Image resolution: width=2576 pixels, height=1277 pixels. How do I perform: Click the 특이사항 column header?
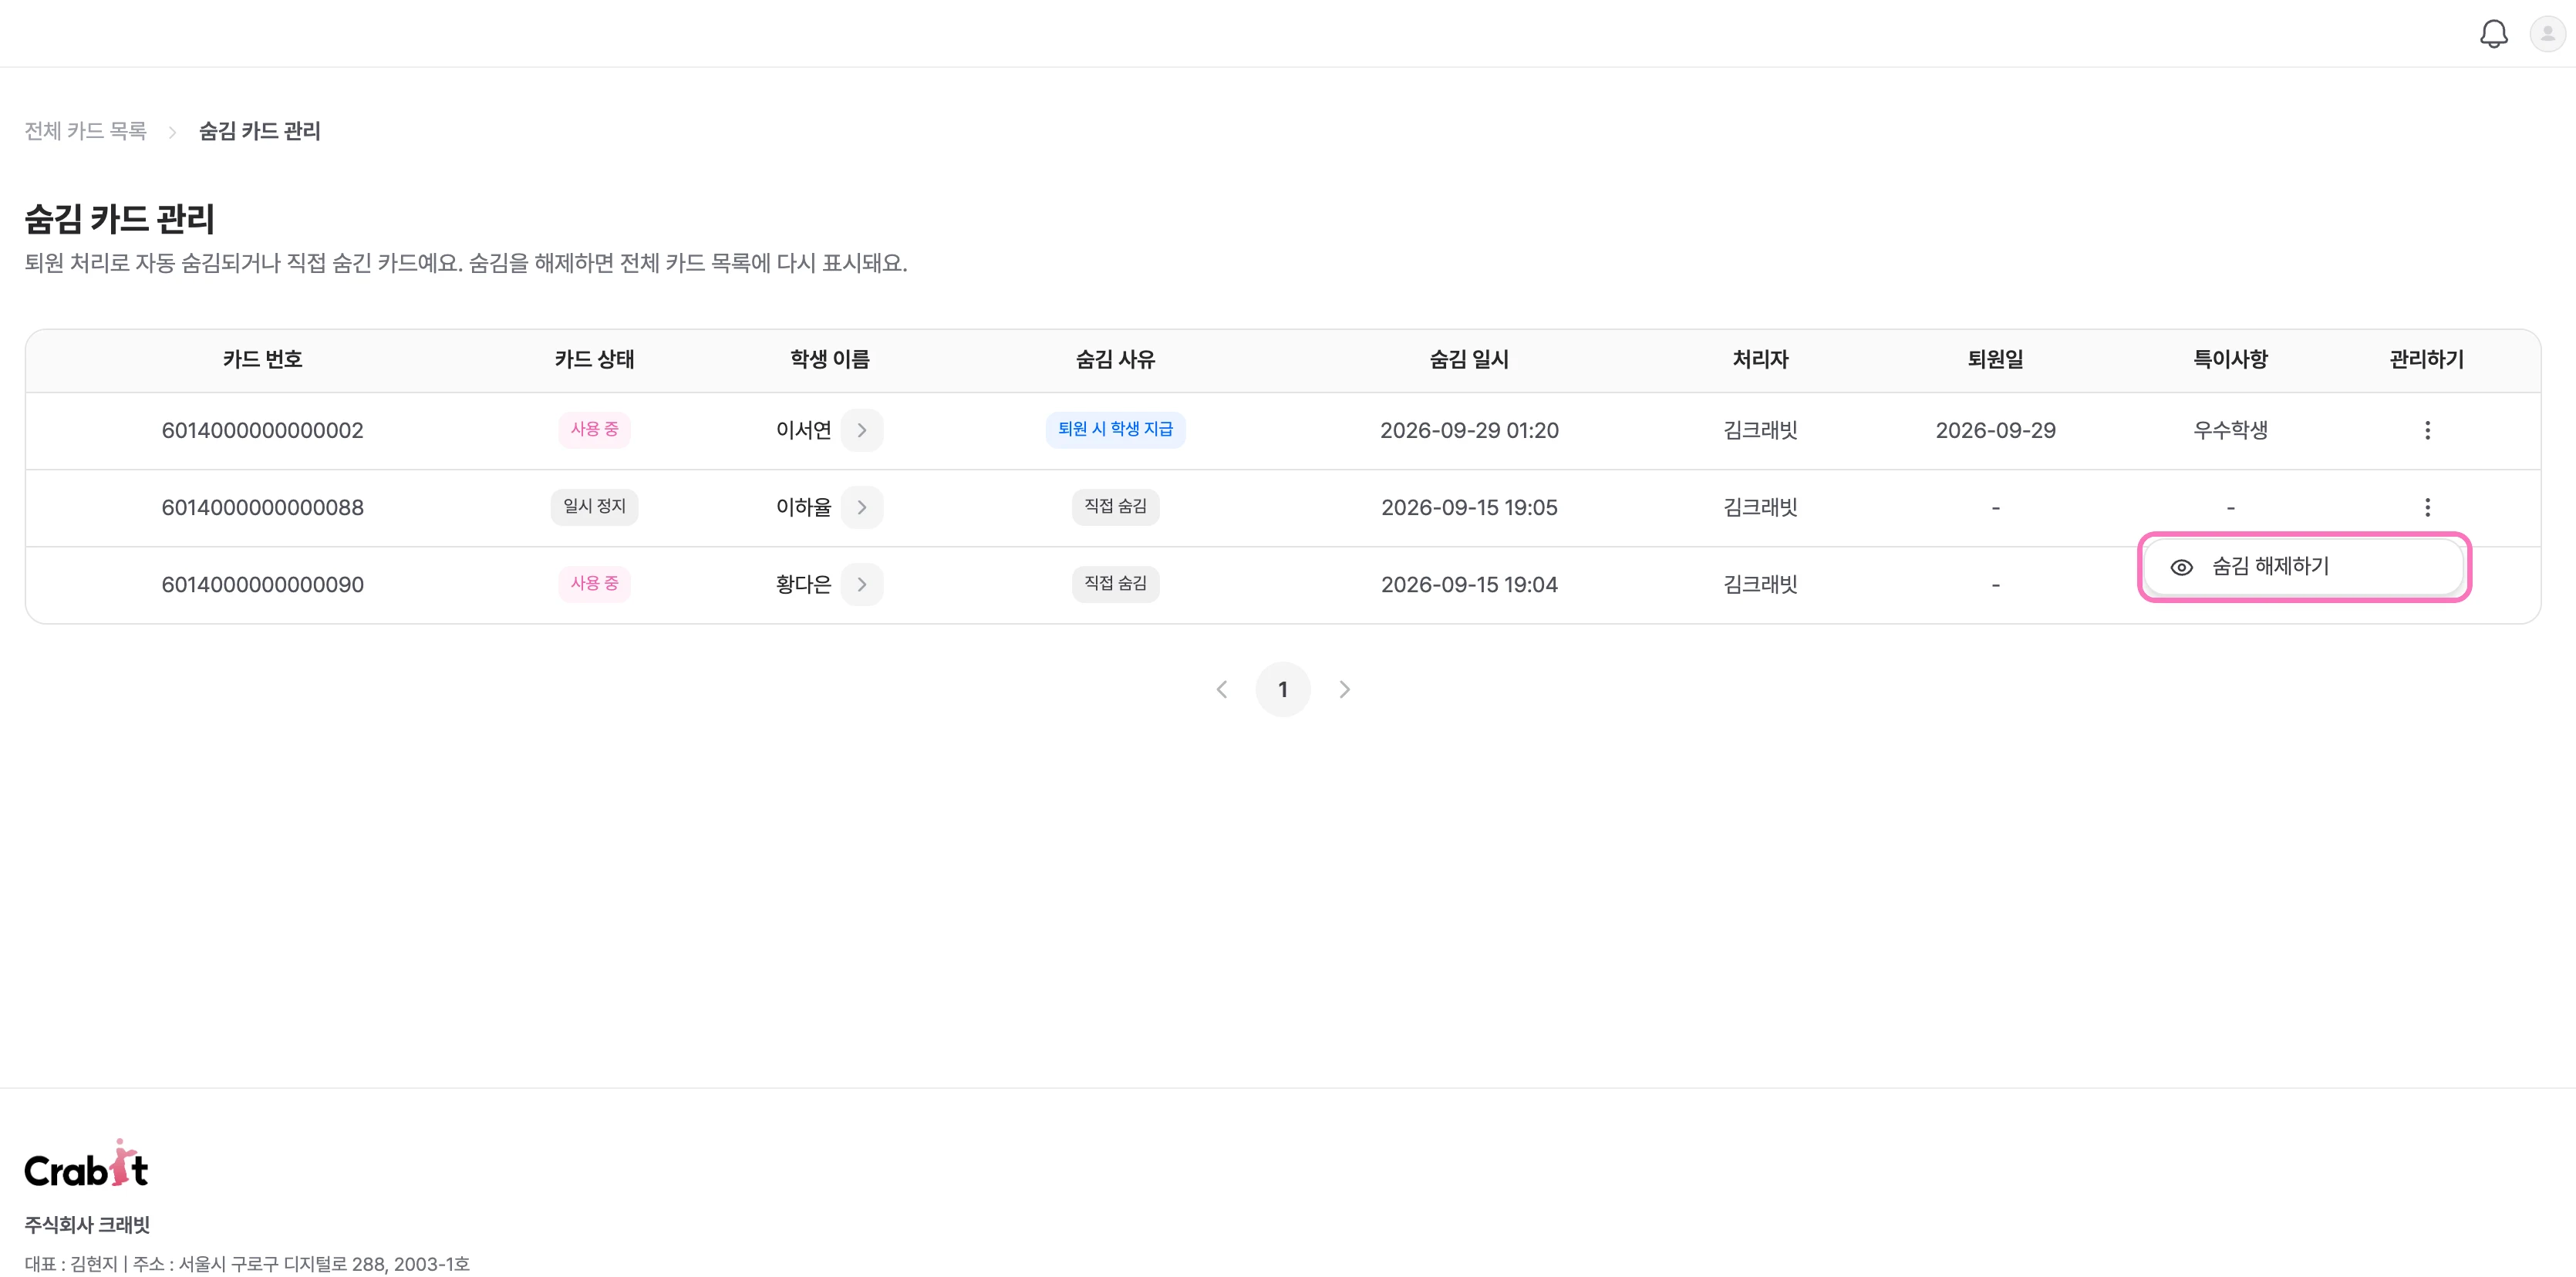[2230, 359]
